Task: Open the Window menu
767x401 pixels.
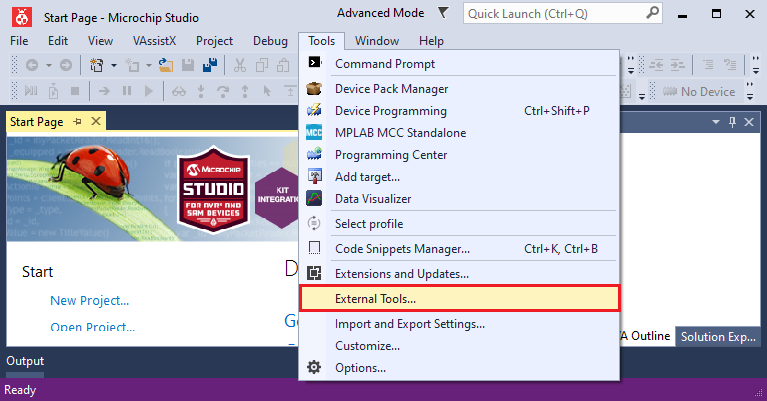Action: (x=377, y=41)
